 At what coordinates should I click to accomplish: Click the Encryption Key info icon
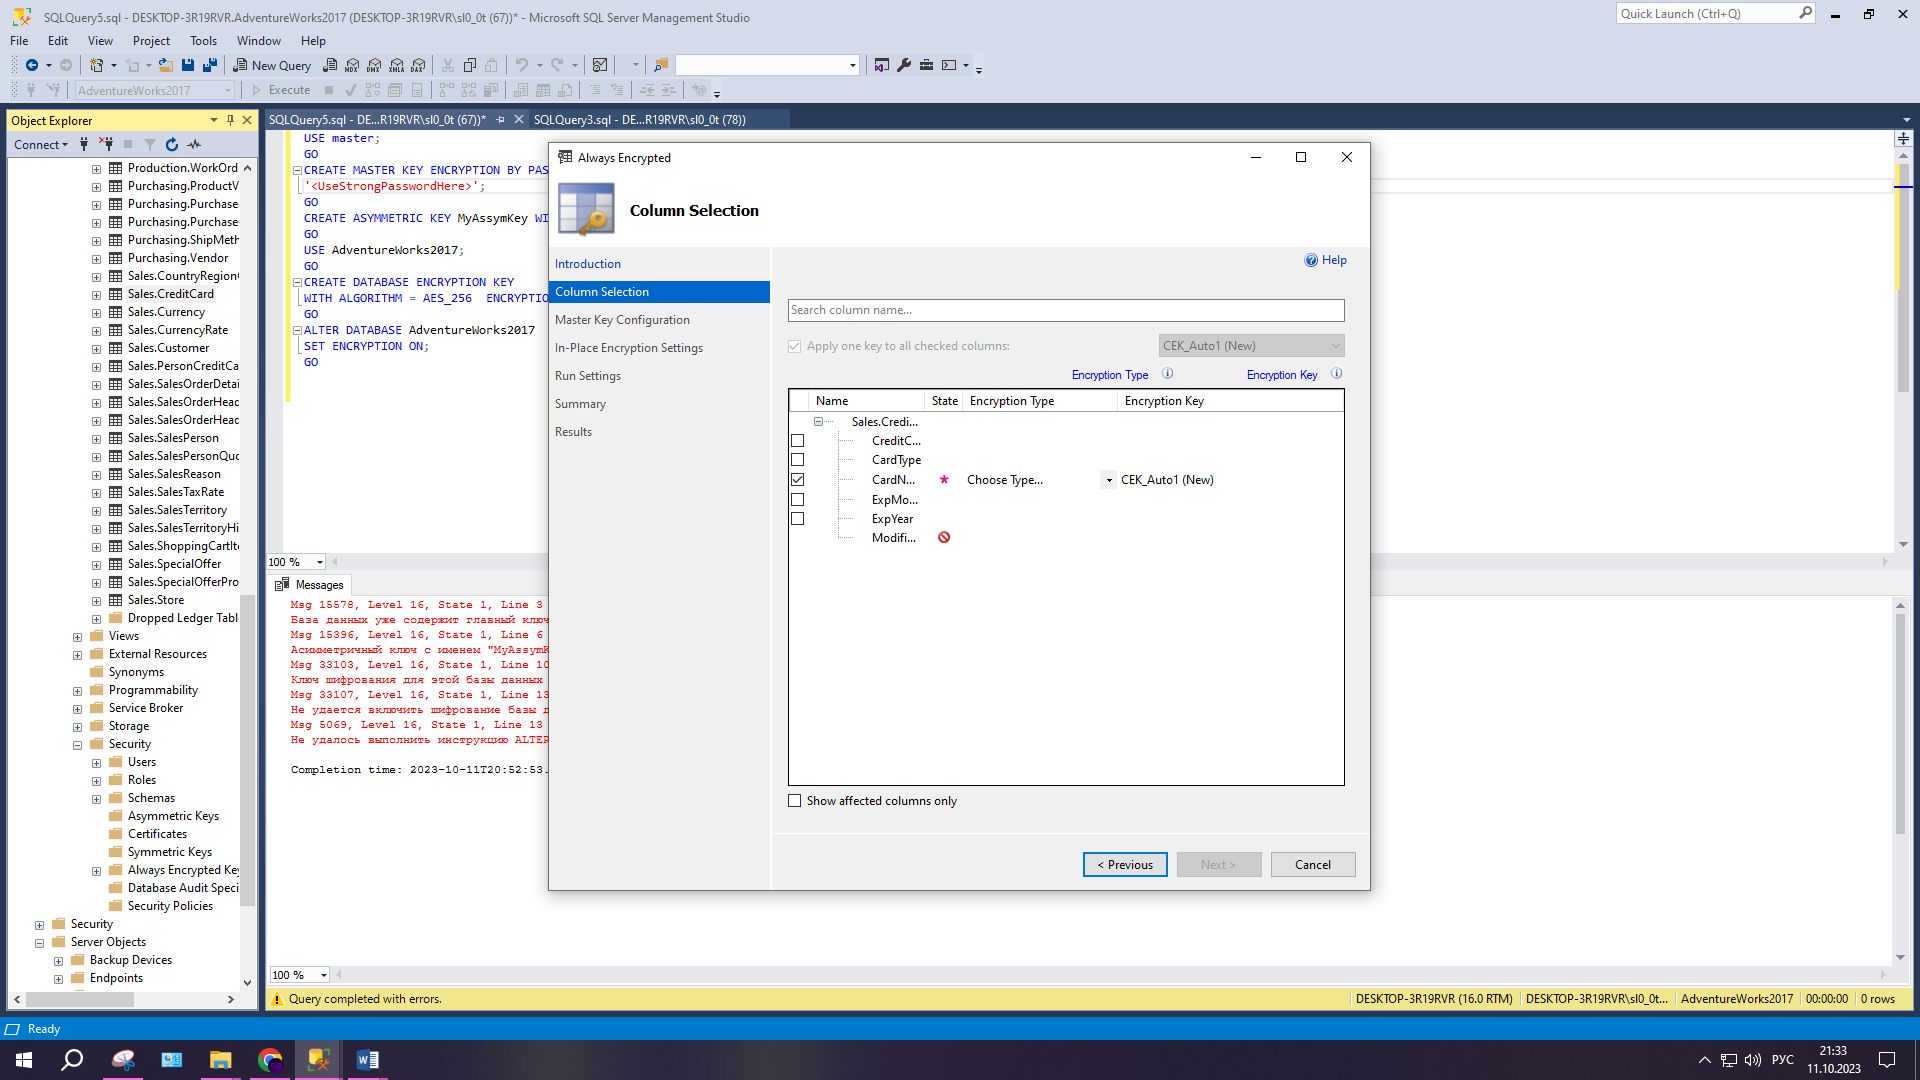click(1336, 374)
